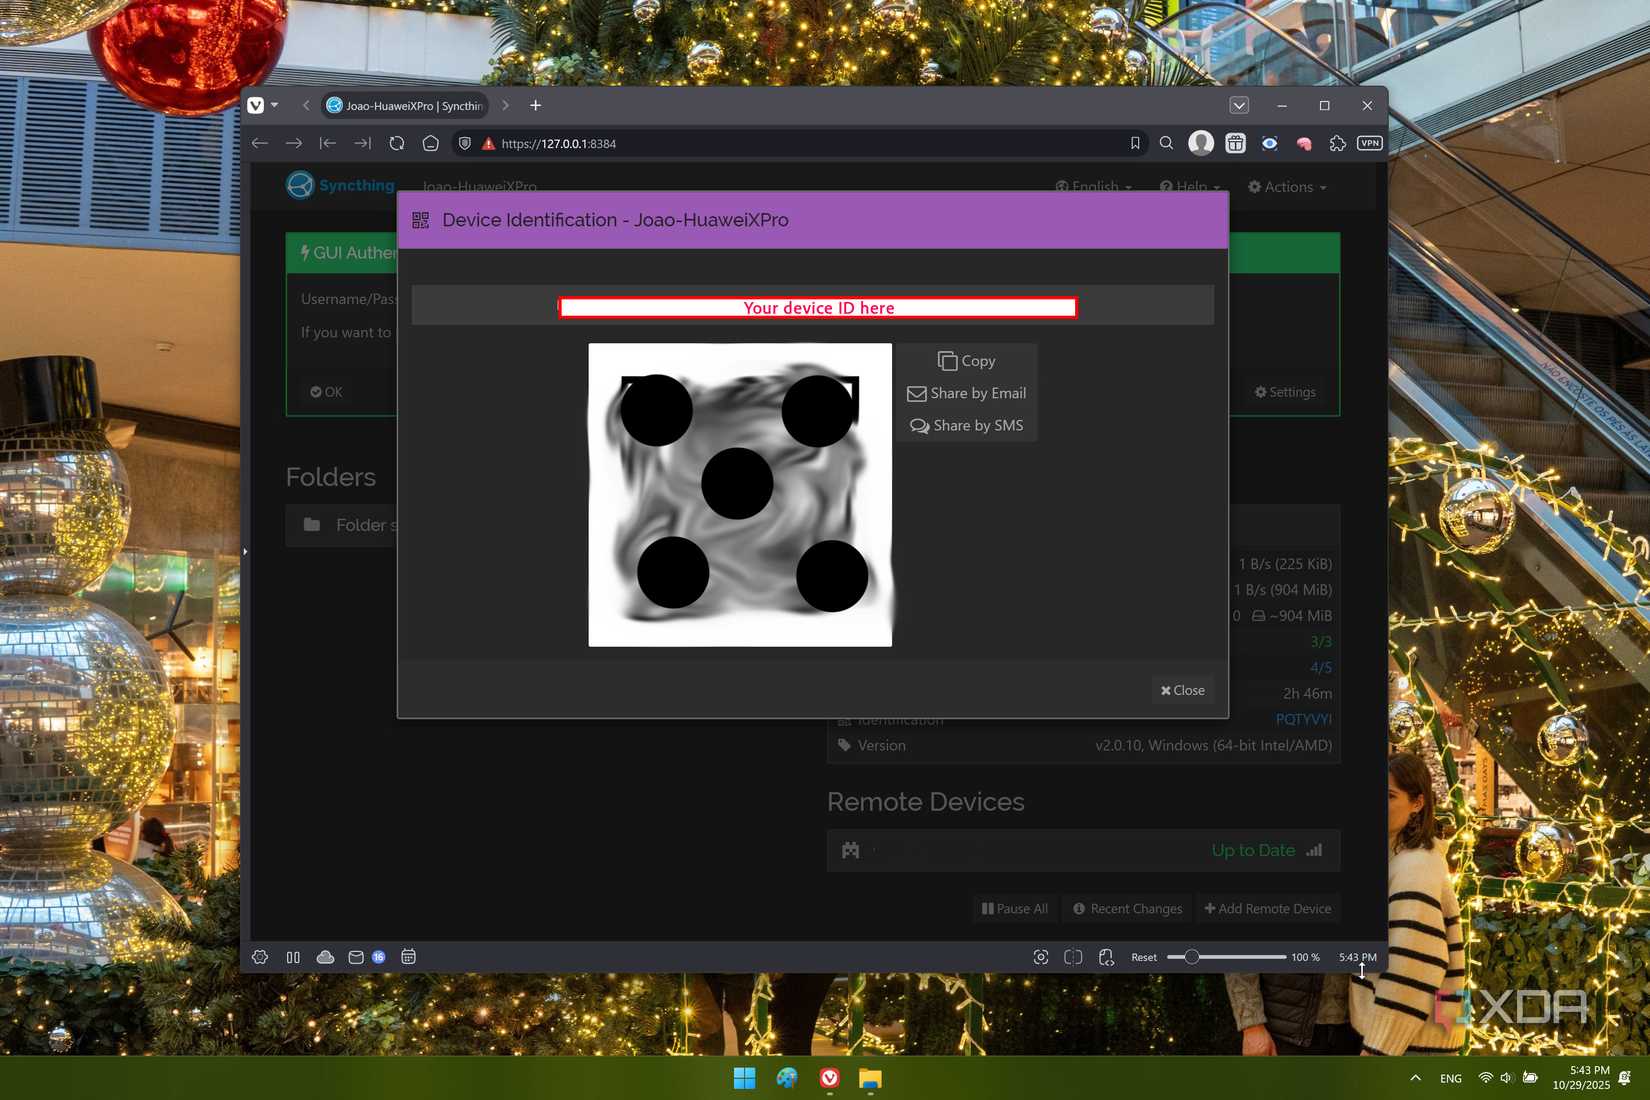Open the English language dropdown
1650x1100 pixels.
1092,187
